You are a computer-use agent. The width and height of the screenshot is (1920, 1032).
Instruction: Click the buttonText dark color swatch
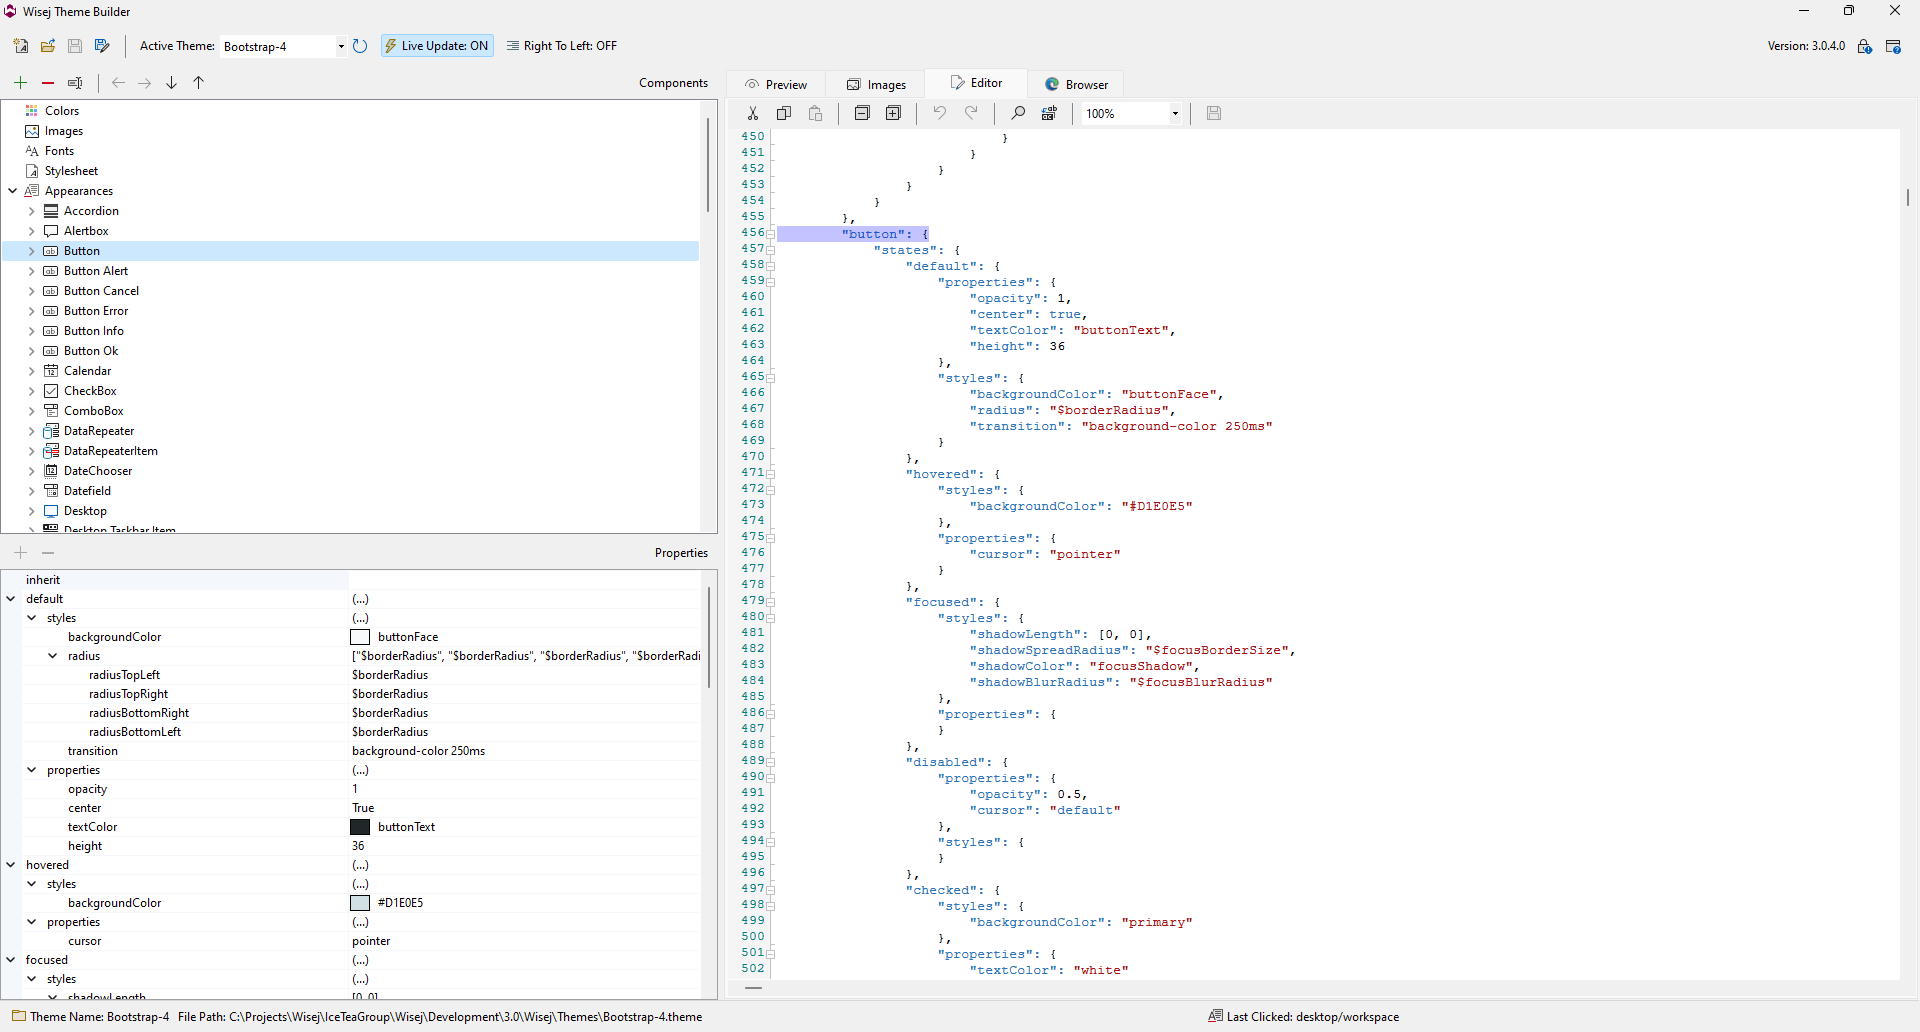pyautogui.click(x=360, y=827)
